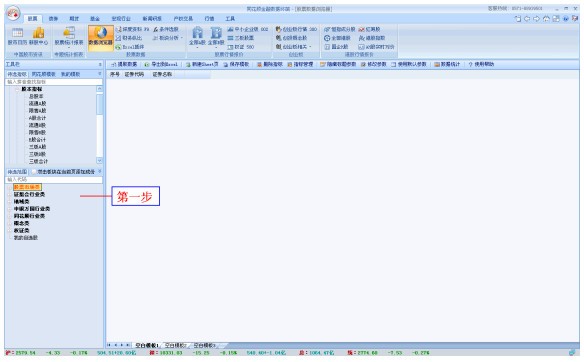The width and height of the screenshot is (584, 362).
Task: Open ChiNext board quotes 300
Action: 296,29
